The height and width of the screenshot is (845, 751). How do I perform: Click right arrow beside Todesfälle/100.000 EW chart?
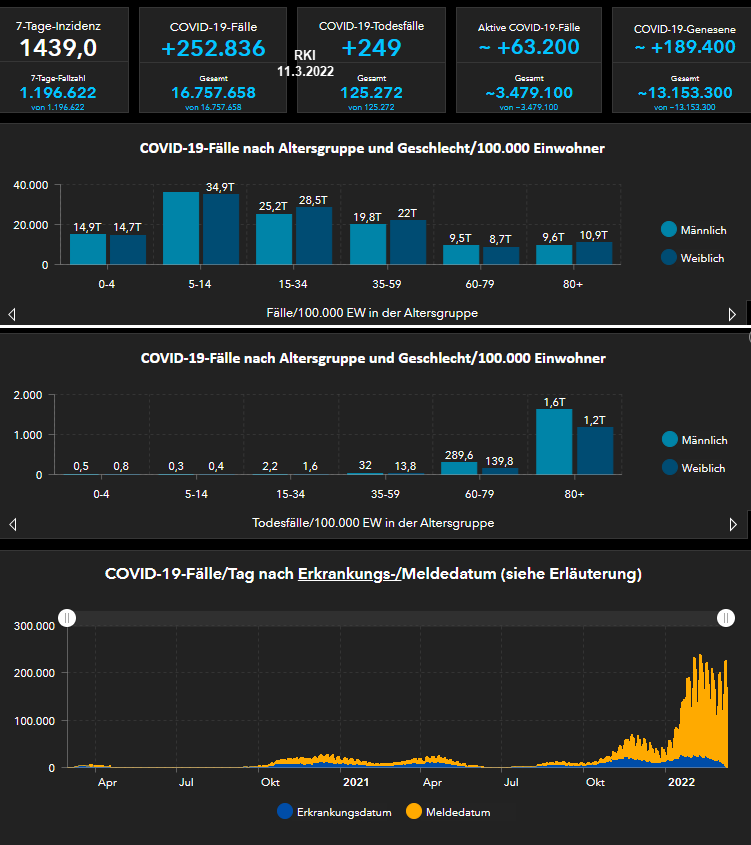733,524
